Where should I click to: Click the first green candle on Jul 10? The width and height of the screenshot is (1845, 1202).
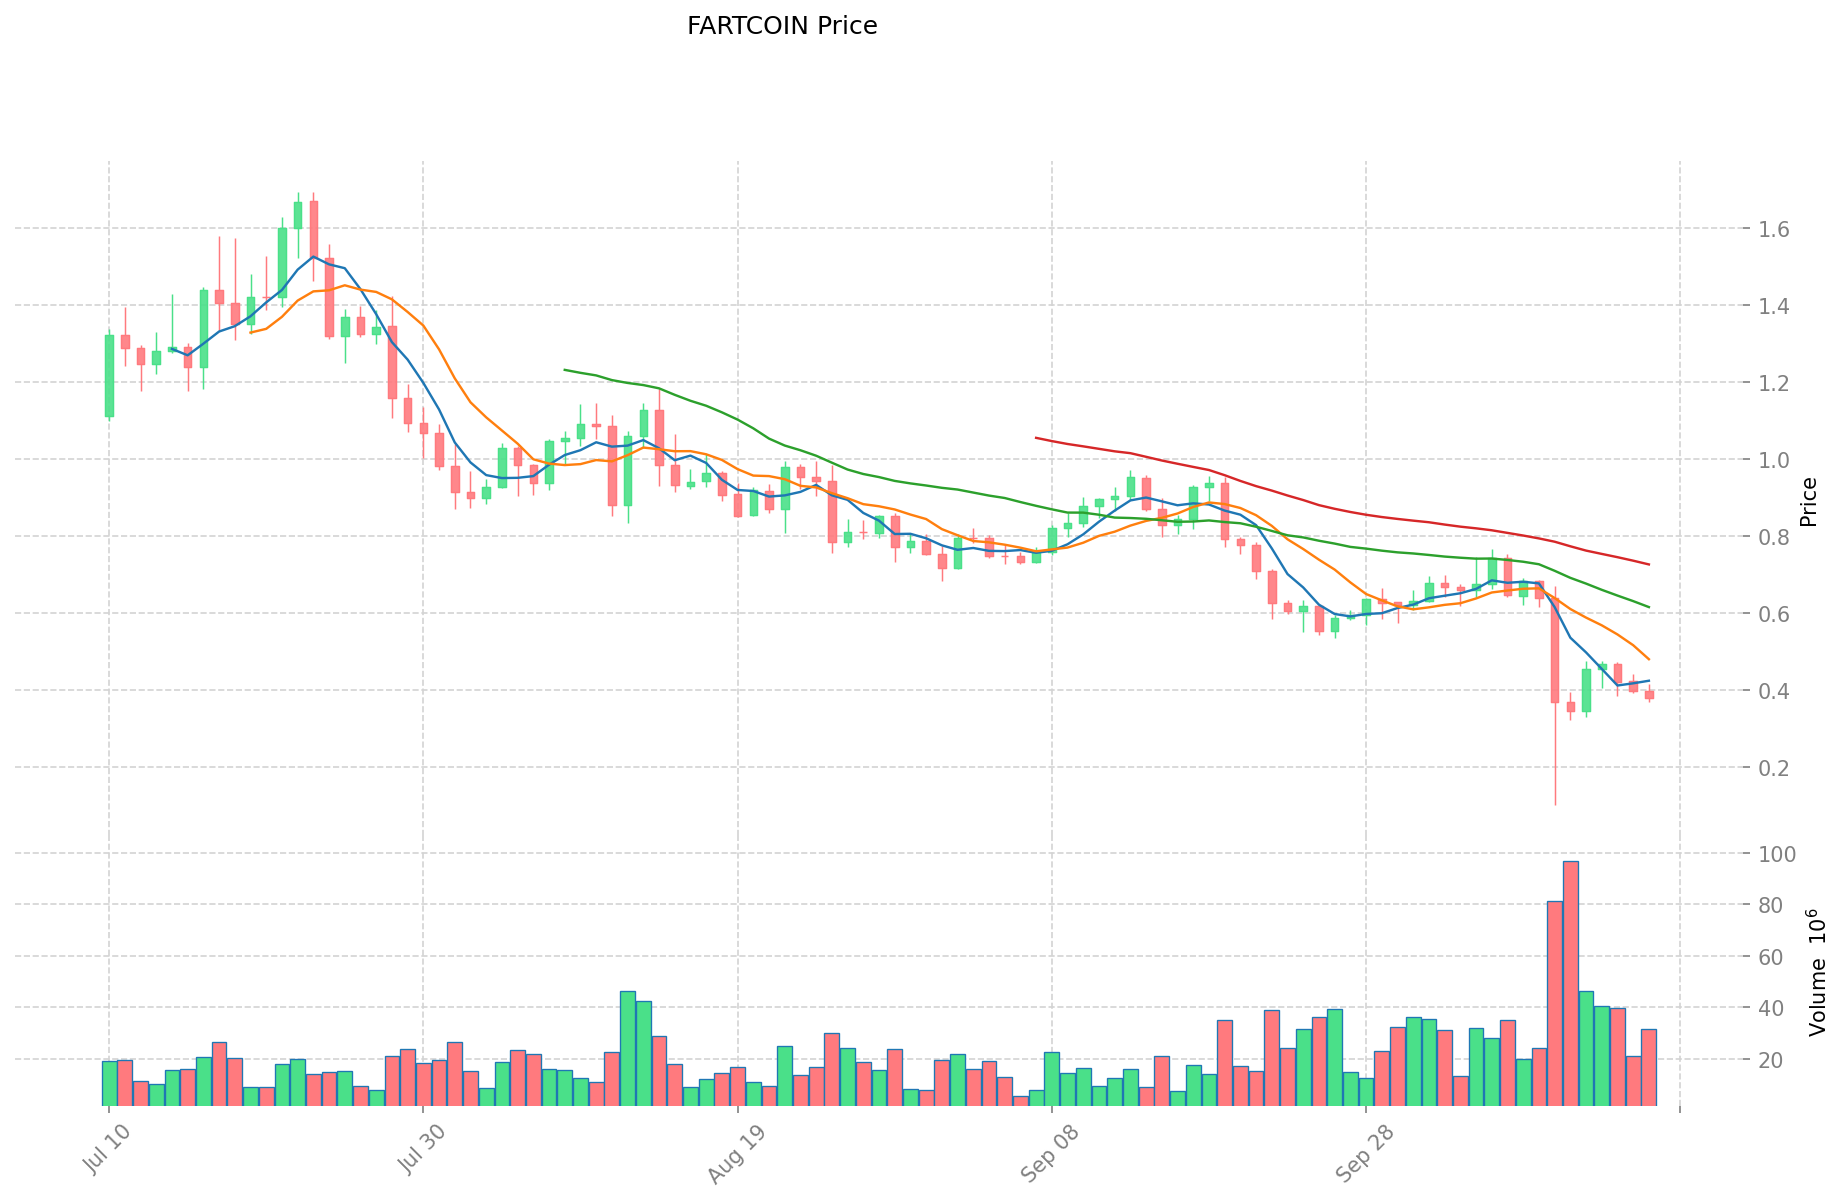point(109,375)
